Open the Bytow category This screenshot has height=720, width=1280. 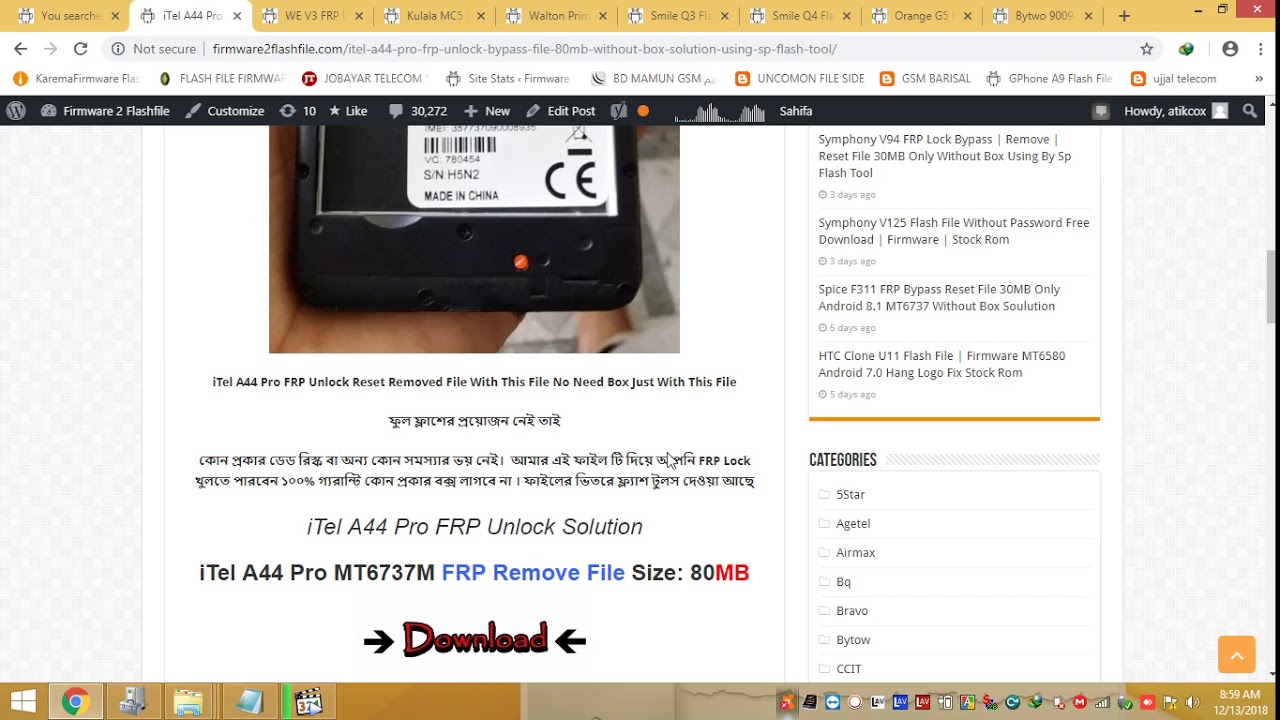853,639
